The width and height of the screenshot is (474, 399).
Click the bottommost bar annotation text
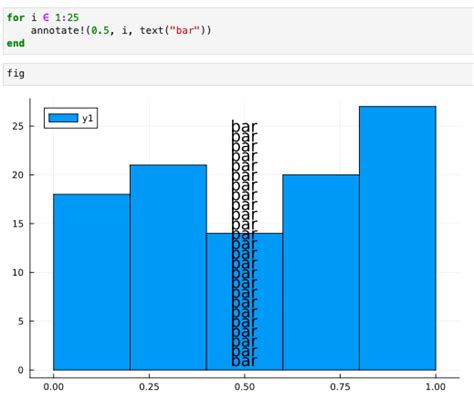point(244,361)
